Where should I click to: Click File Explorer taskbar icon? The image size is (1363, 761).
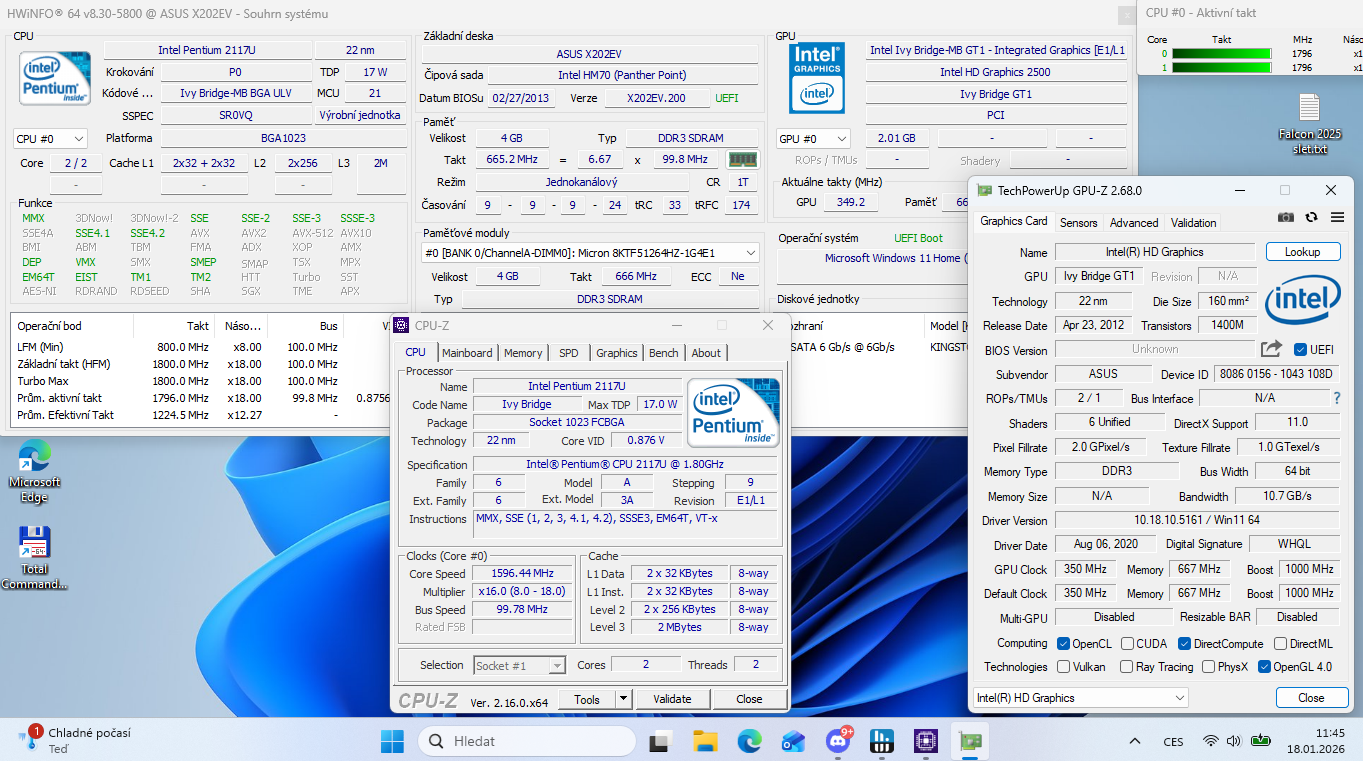coord(706,741)
